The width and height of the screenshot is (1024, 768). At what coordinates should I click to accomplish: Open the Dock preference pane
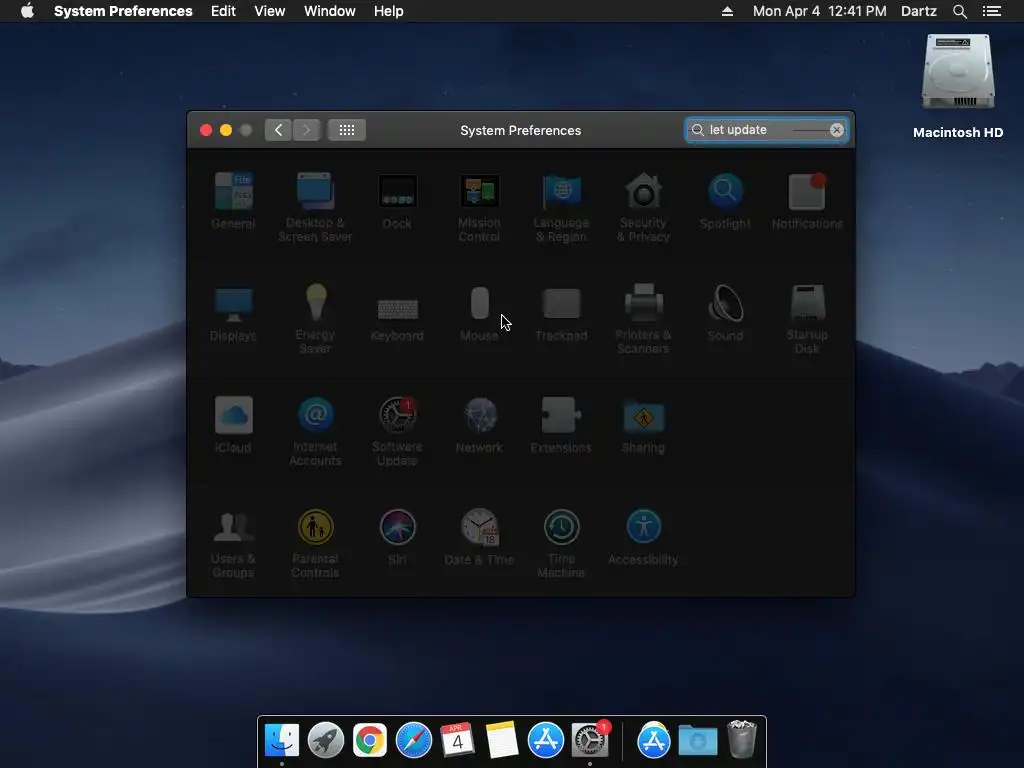coord(397,200)
